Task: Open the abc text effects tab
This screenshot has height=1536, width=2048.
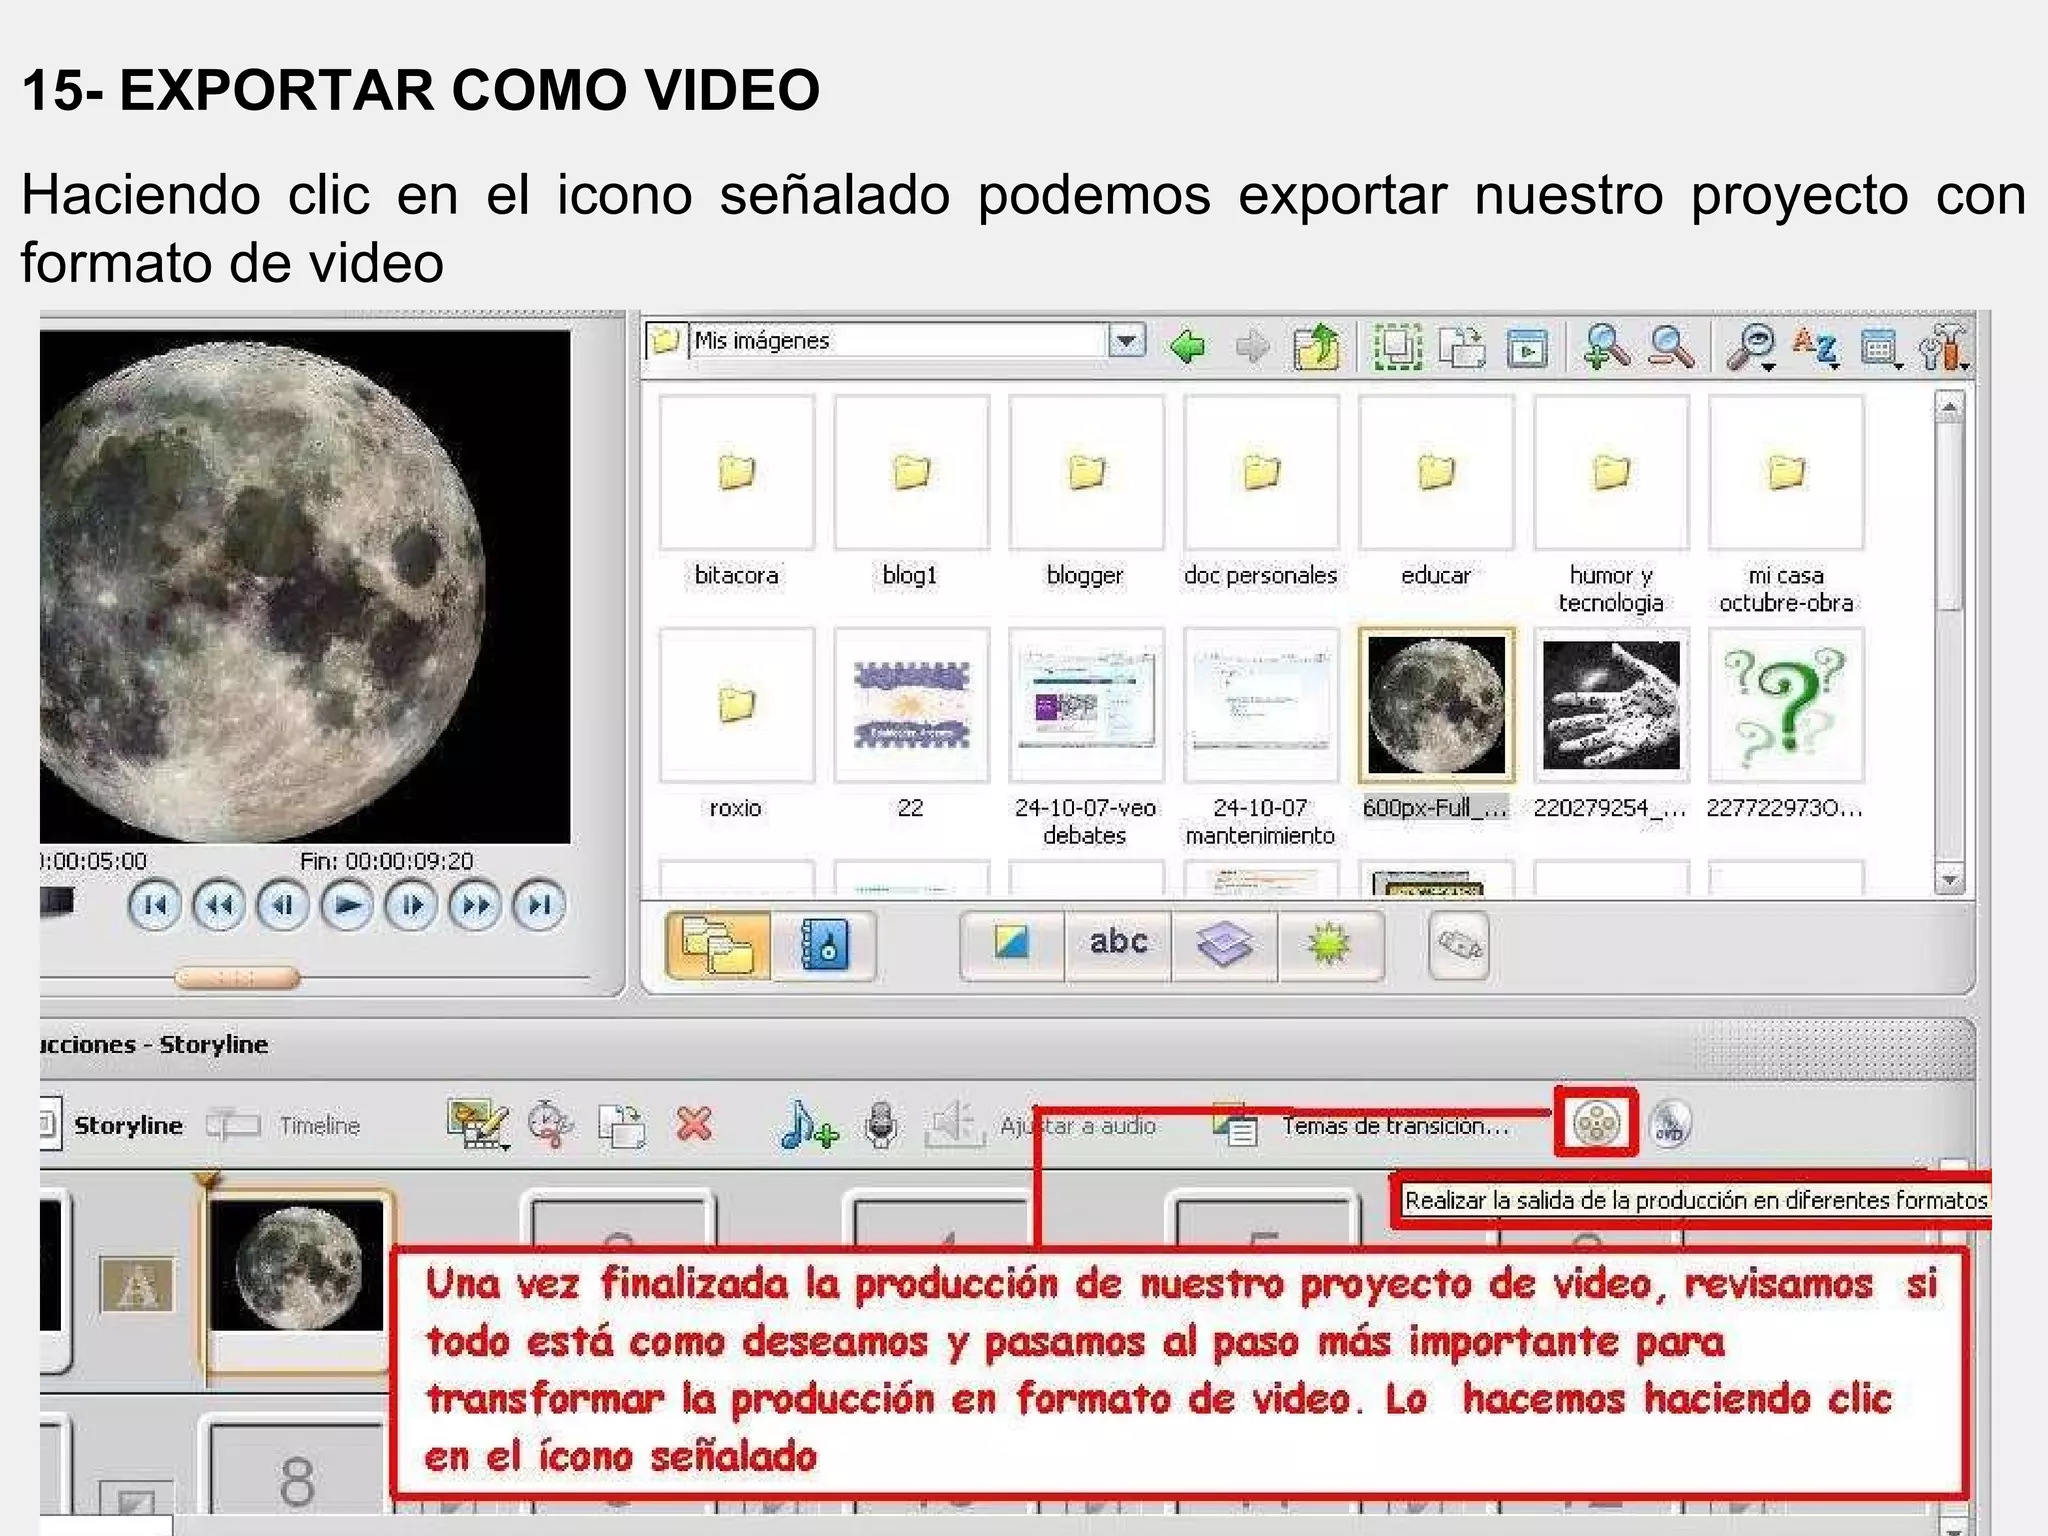Action: pyautogui.click(x=1118, y=943)
